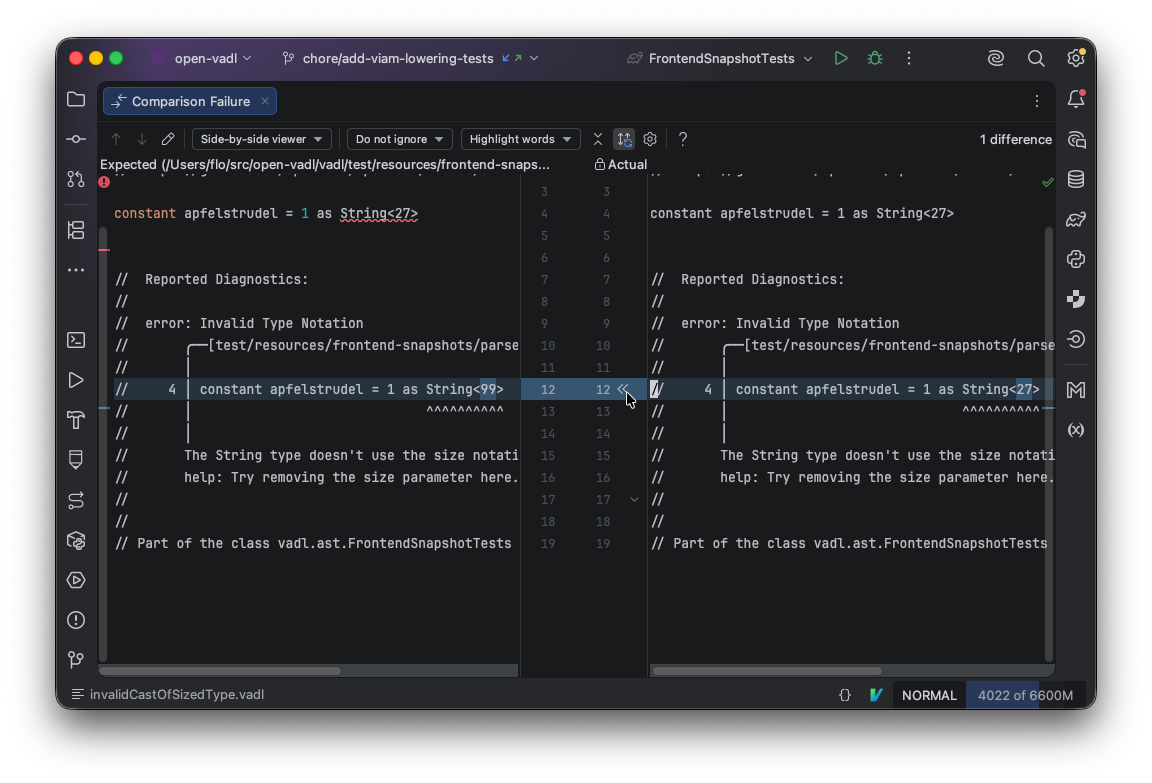Viewport: 1152px width, 783px height.
Task: Select the Comparison Failure tab
Action: (182, 101)
